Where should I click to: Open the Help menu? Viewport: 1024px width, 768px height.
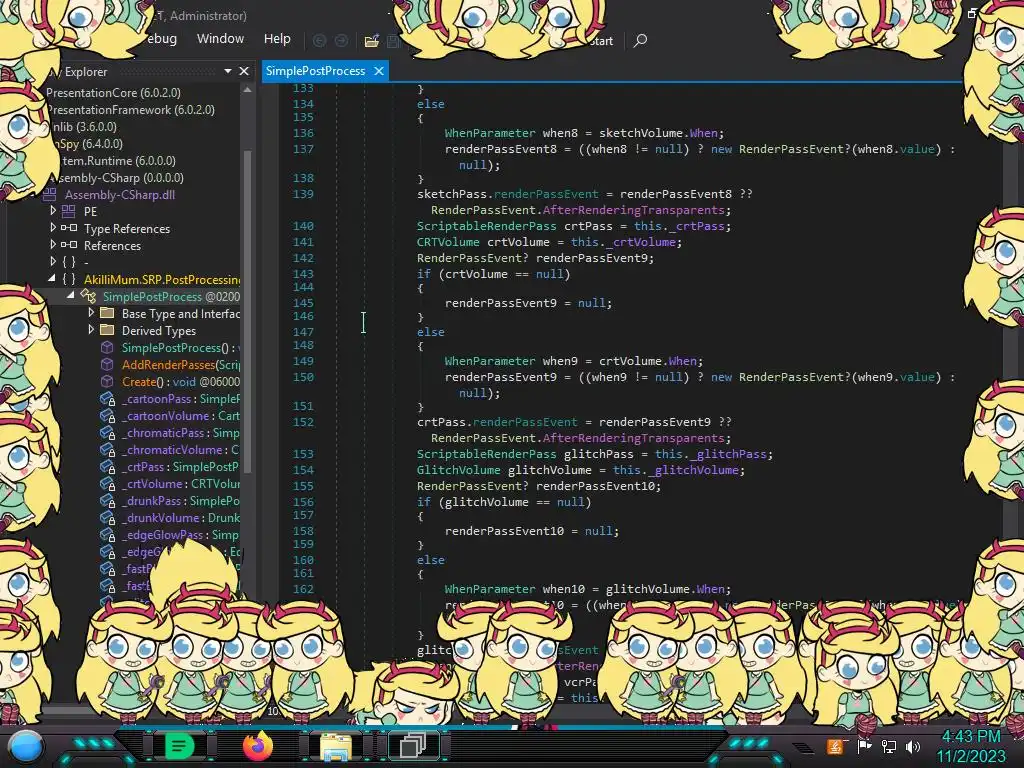click(x=277, y=39)
